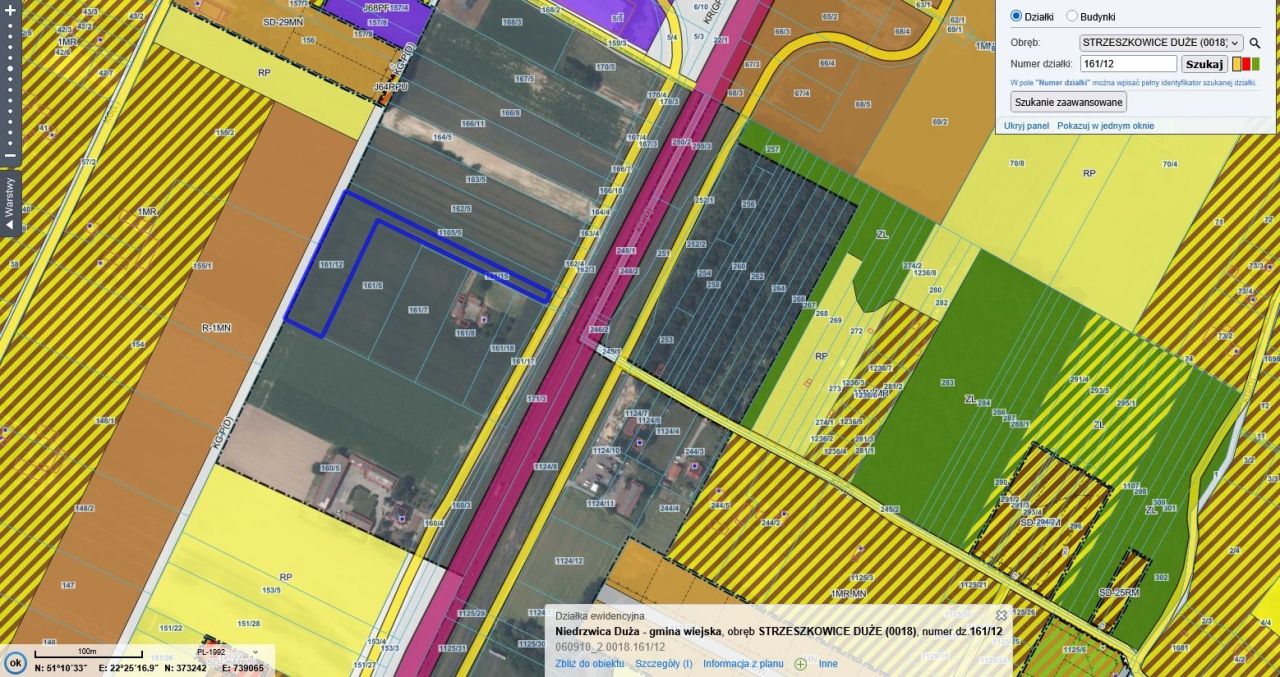
Task: Close the Działka ewidencyjna info popup
Action: tap(1001, 615)
